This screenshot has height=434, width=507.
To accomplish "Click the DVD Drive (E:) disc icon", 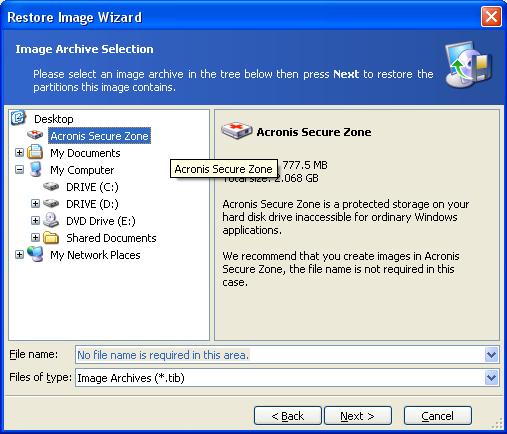I will coord(51,220).
